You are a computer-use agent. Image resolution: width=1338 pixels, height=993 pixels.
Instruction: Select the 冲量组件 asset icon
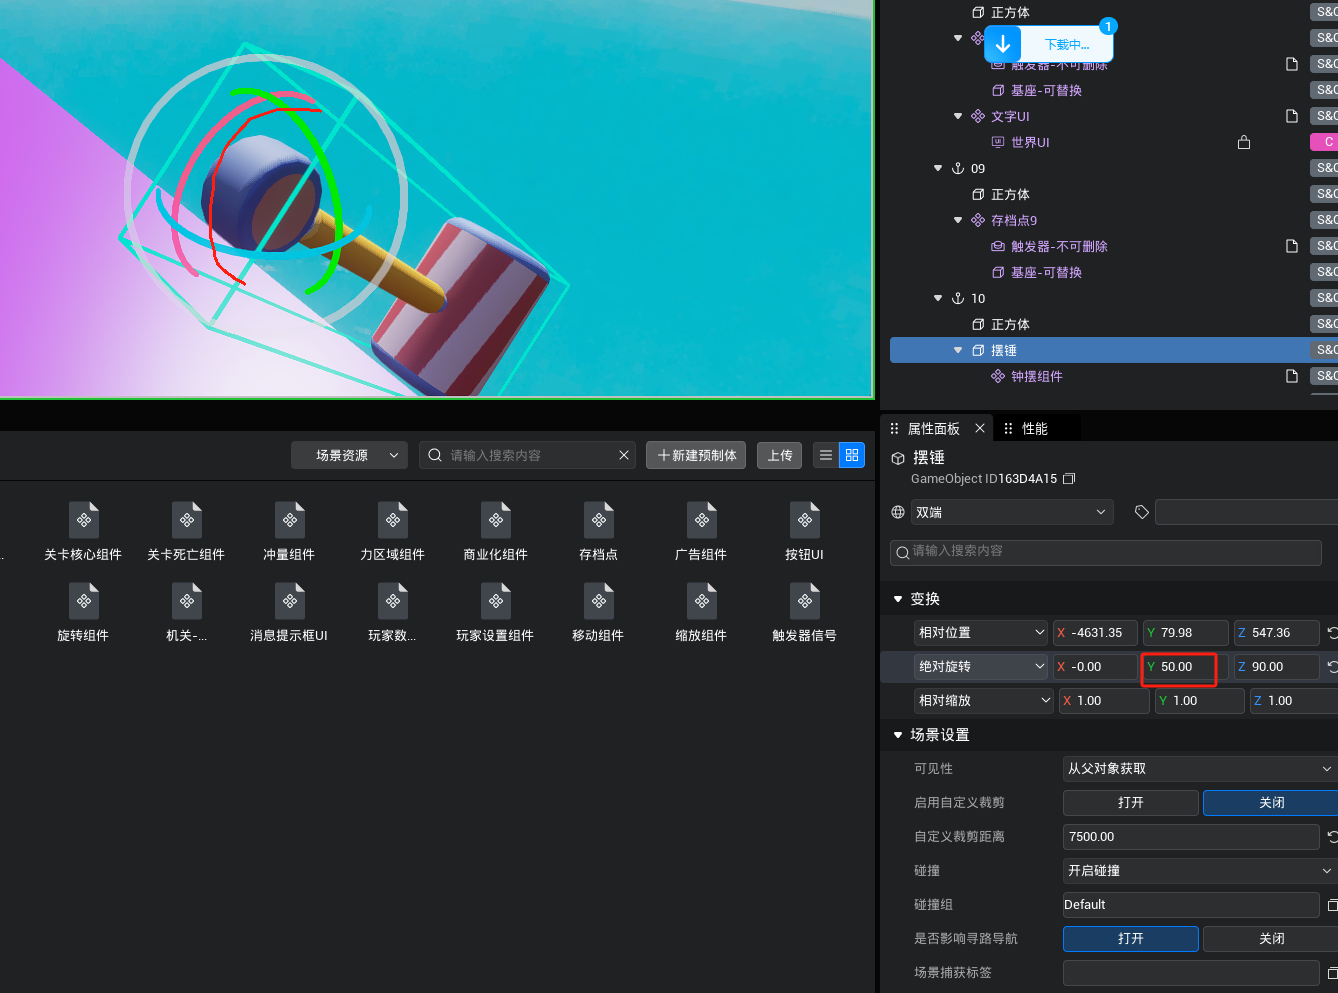click(290, 520)
